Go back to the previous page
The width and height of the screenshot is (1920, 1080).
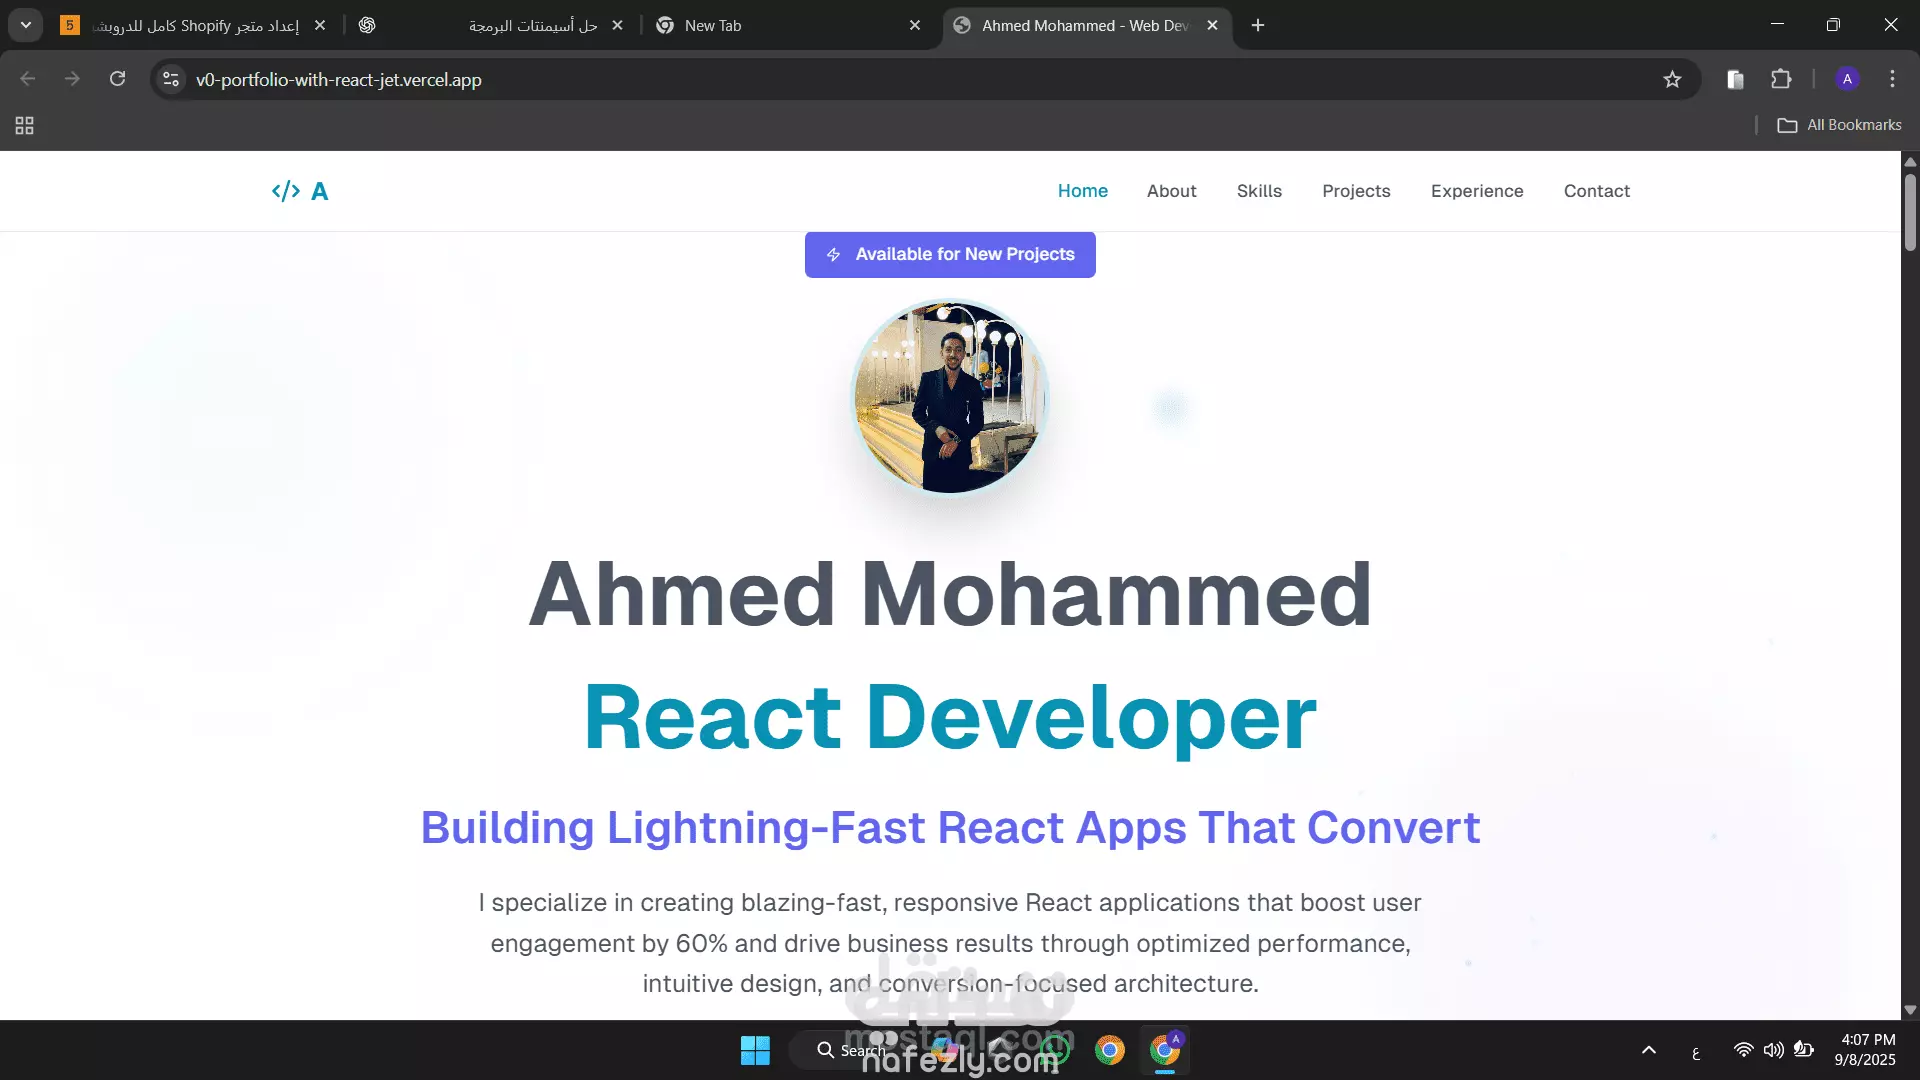tap(28, 79)
